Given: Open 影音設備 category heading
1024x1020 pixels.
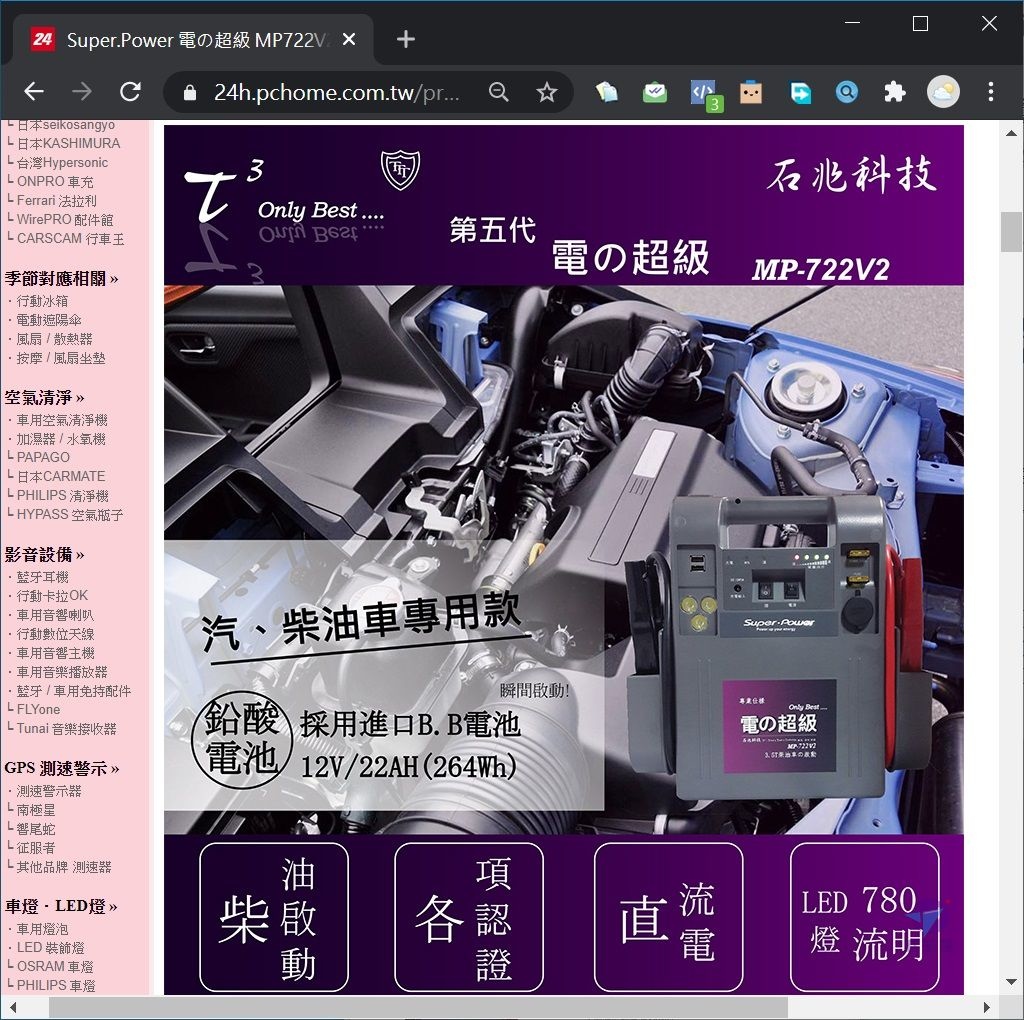Looking at the screenshot, I should point(44,555).
